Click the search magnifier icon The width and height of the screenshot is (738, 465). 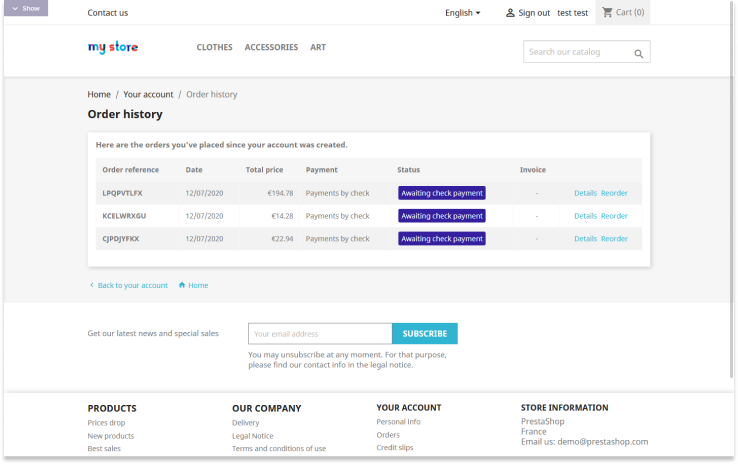[638, 53]
